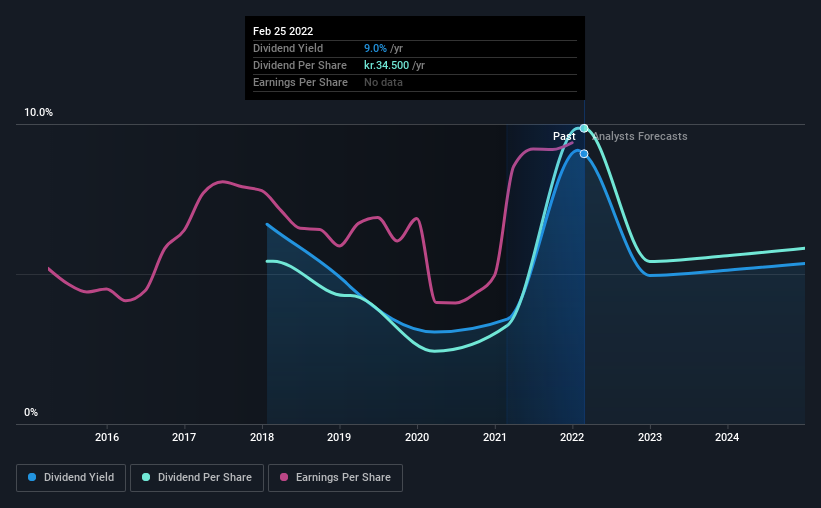Click the Feb 25 2022 tooltip date
The image size is (821, 508).
[283, 31]
